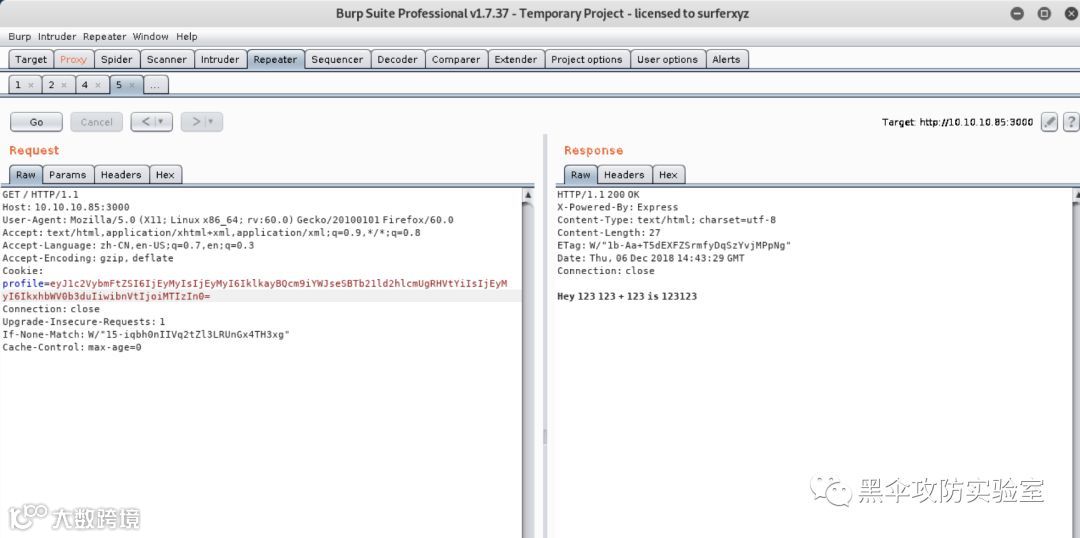Switch to the Proxy tab
This screenshot has width=1080, height=538.
(x=73, y=59)
